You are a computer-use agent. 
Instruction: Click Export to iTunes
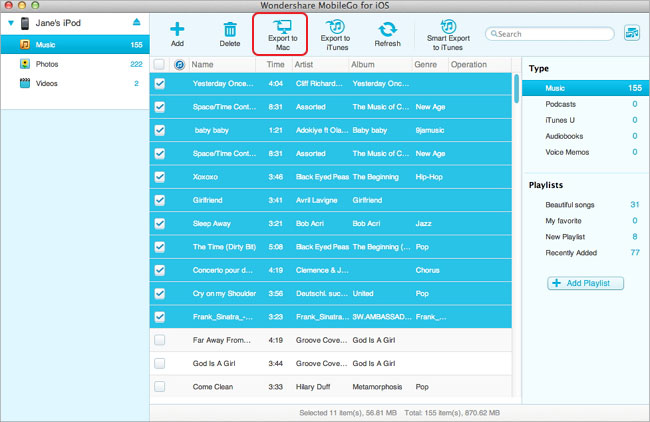coord(335,35)
